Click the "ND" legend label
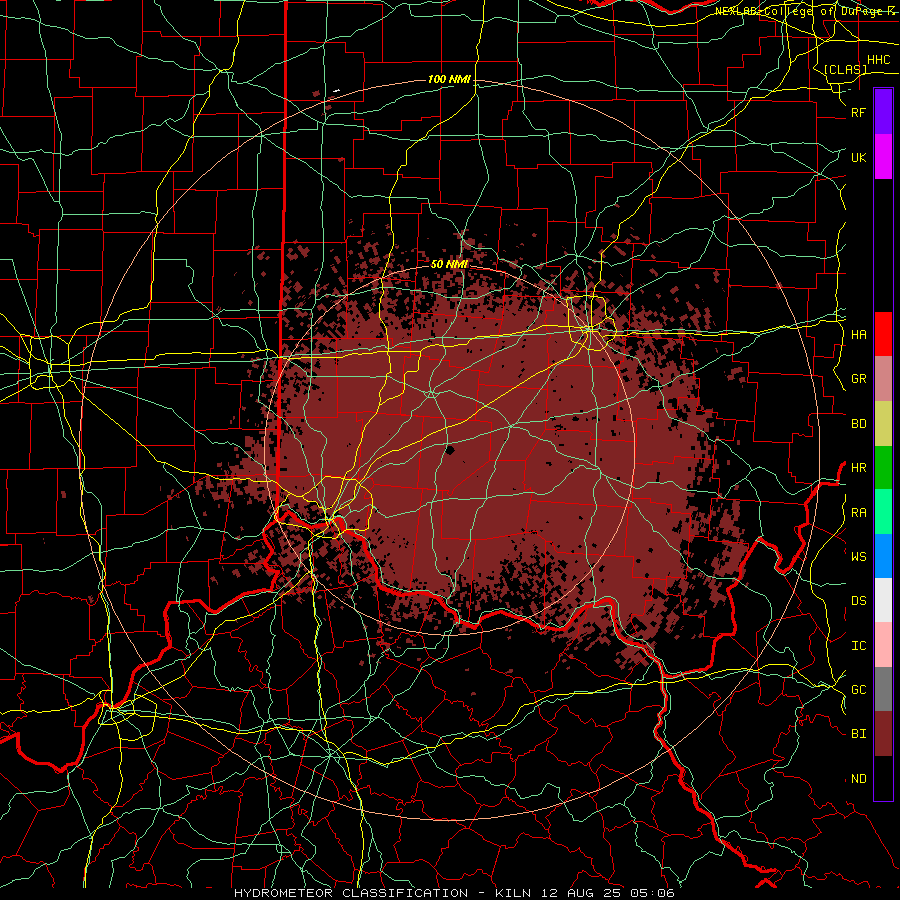The width and height of the screenshot is (900, 900). tap(859, 778)
